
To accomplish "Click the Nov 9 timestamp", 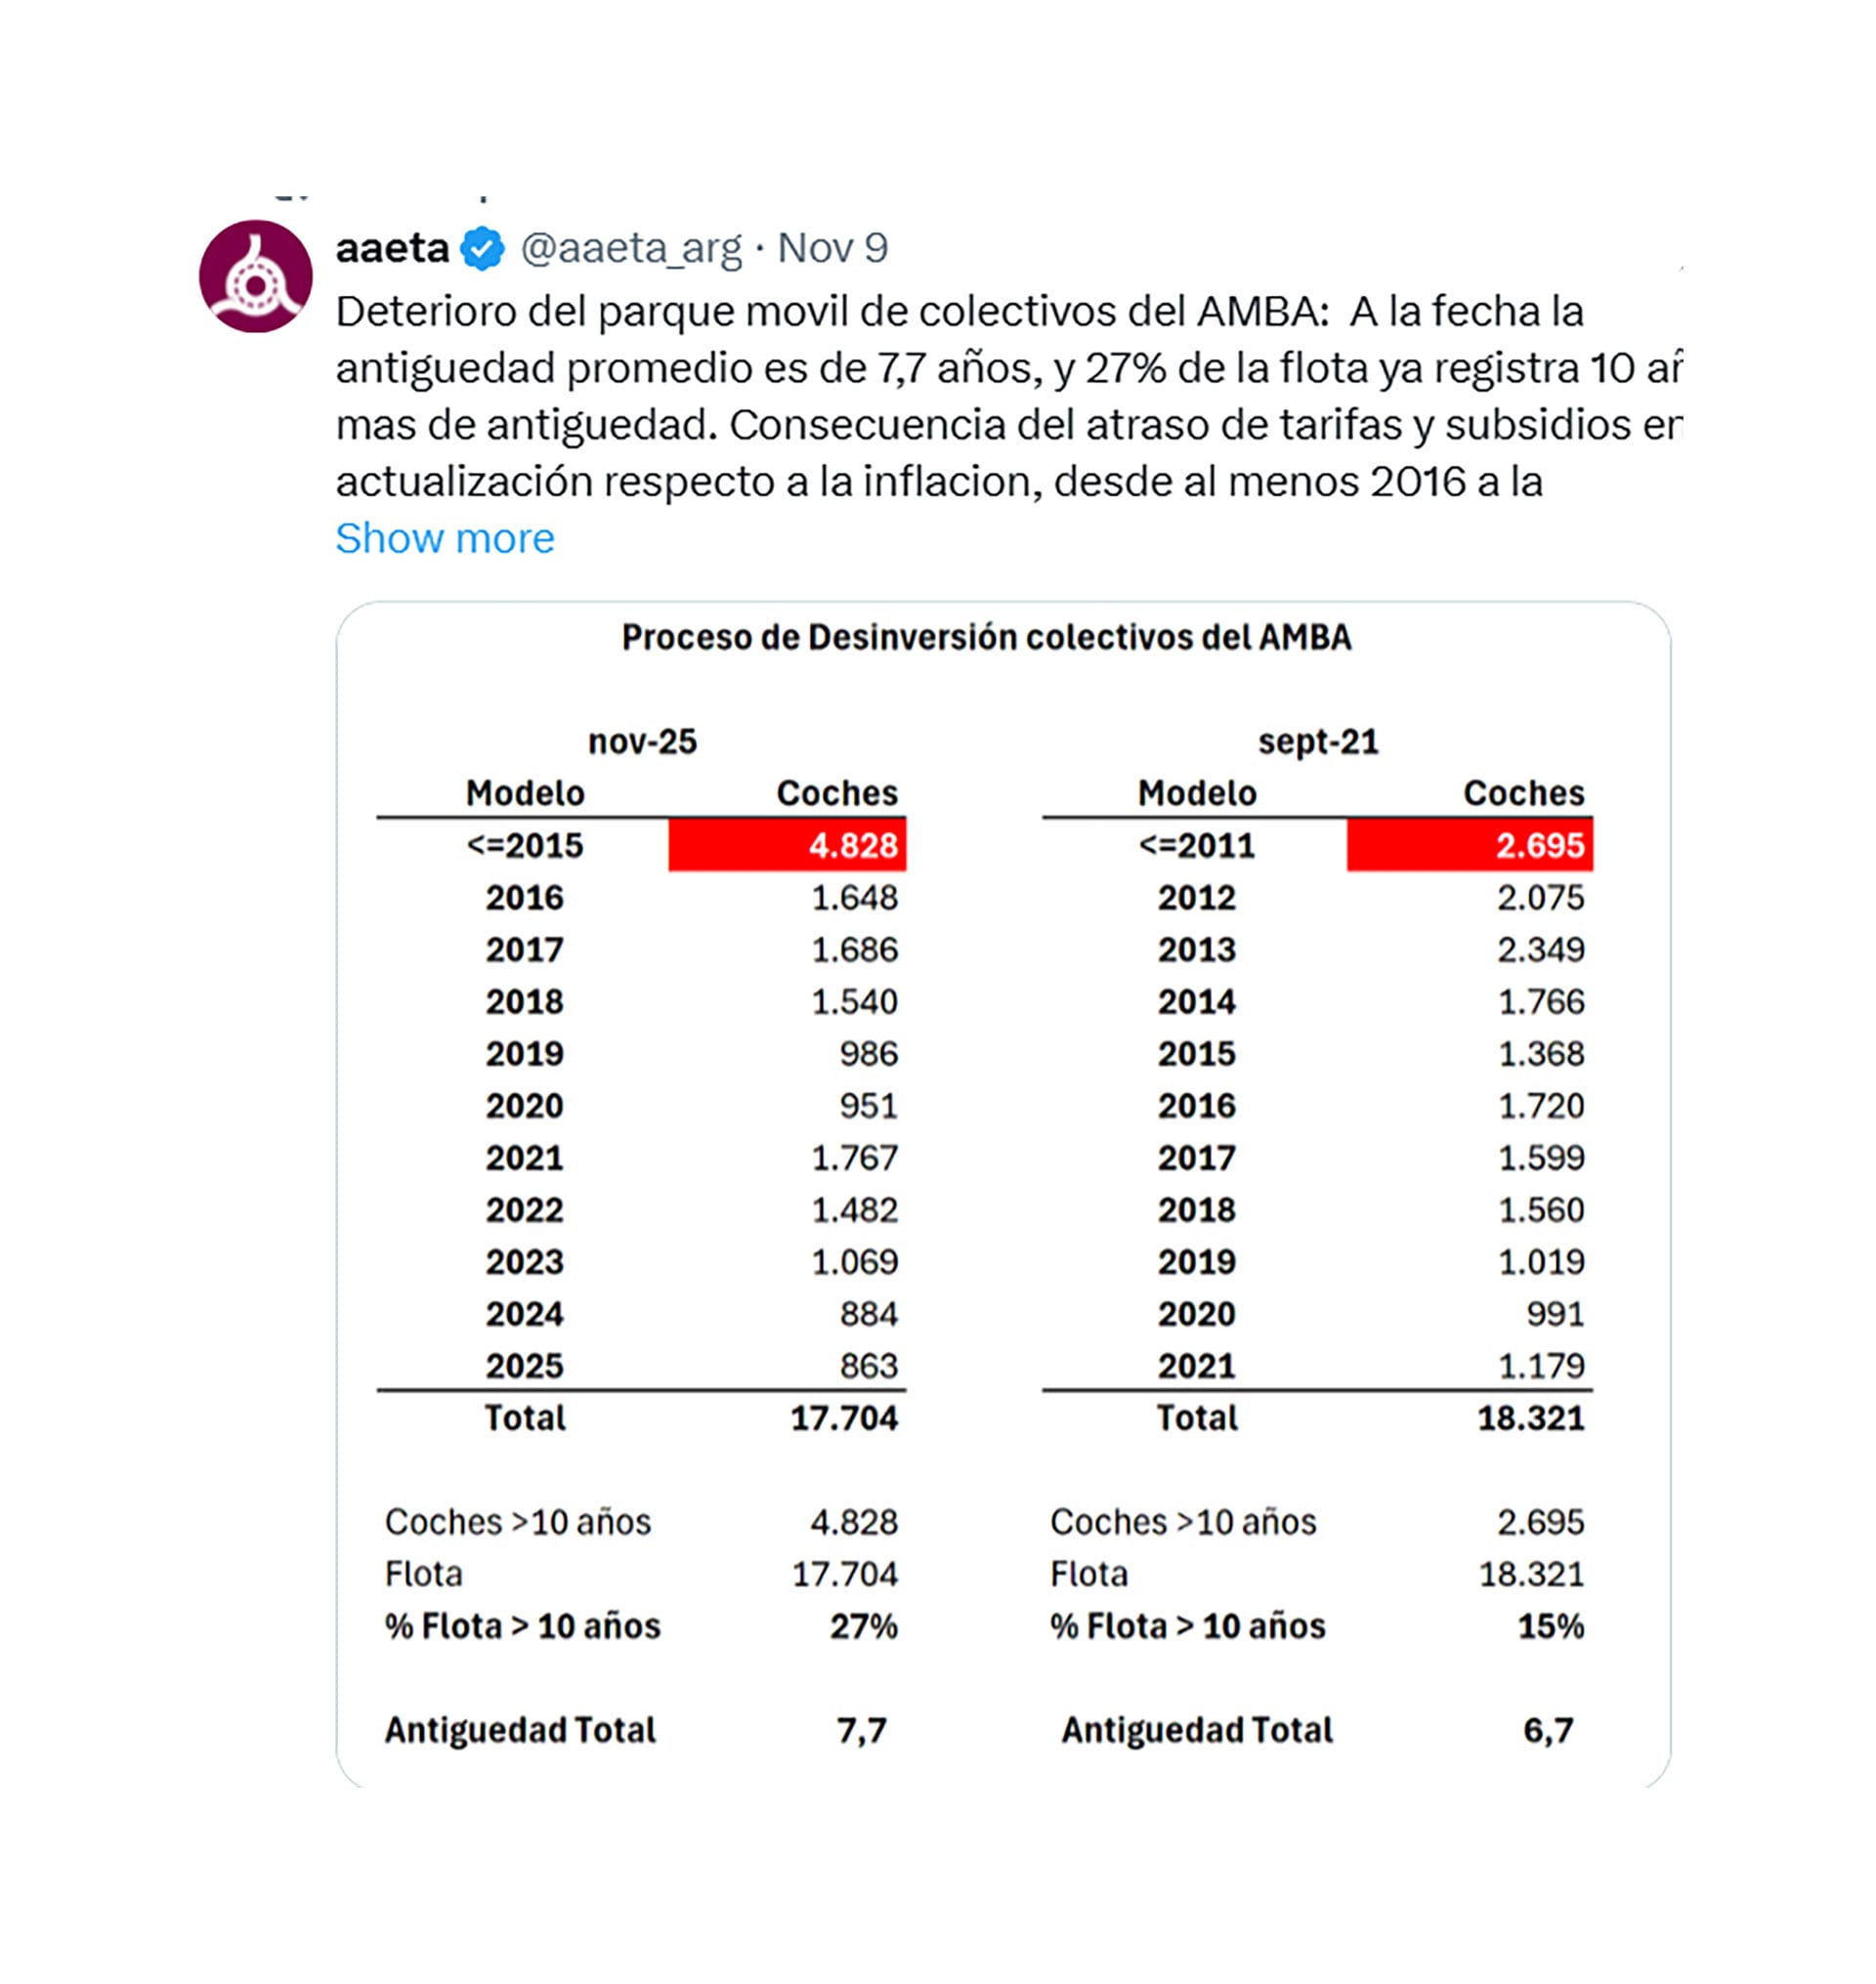I will 832,248.
